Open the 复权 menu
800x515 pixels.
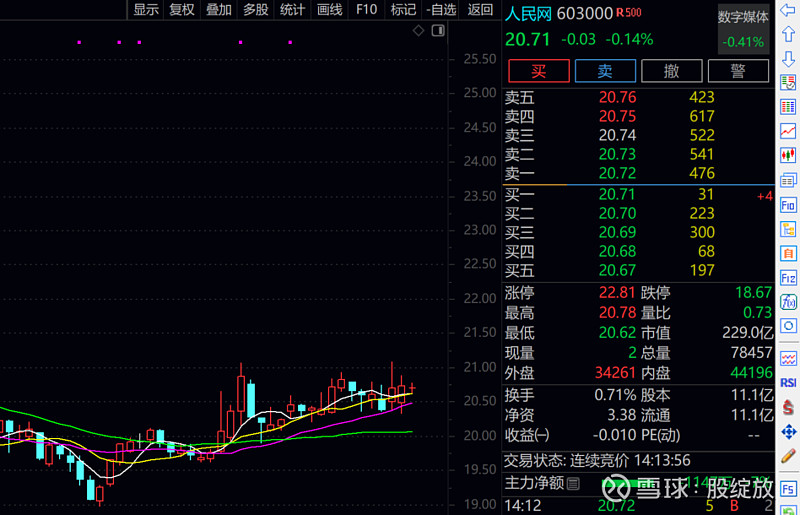tap(182, 10)
